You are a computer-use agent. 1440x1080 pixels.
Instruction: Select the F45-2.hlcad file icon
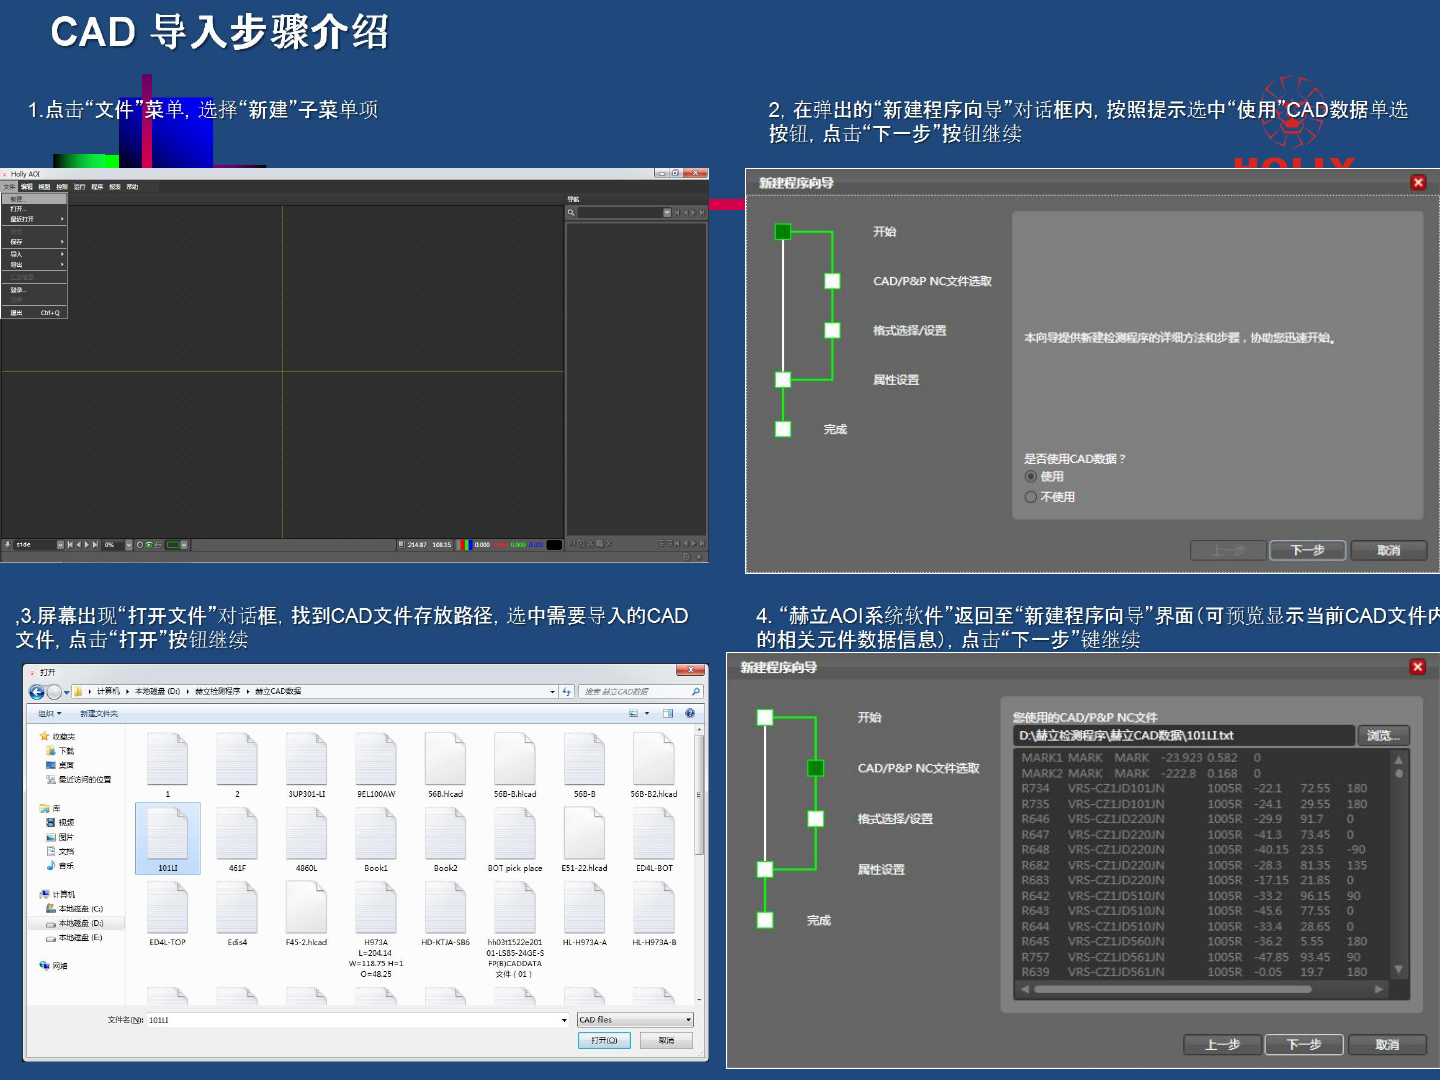(x=306, y=908)
